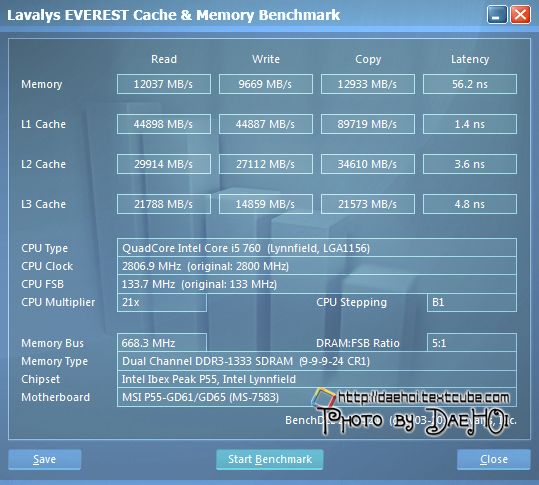The height and width of the screenshot is (485, 539).
Task: Click Memory Copy value 12933 MB/s
Action: click(368, 84)
